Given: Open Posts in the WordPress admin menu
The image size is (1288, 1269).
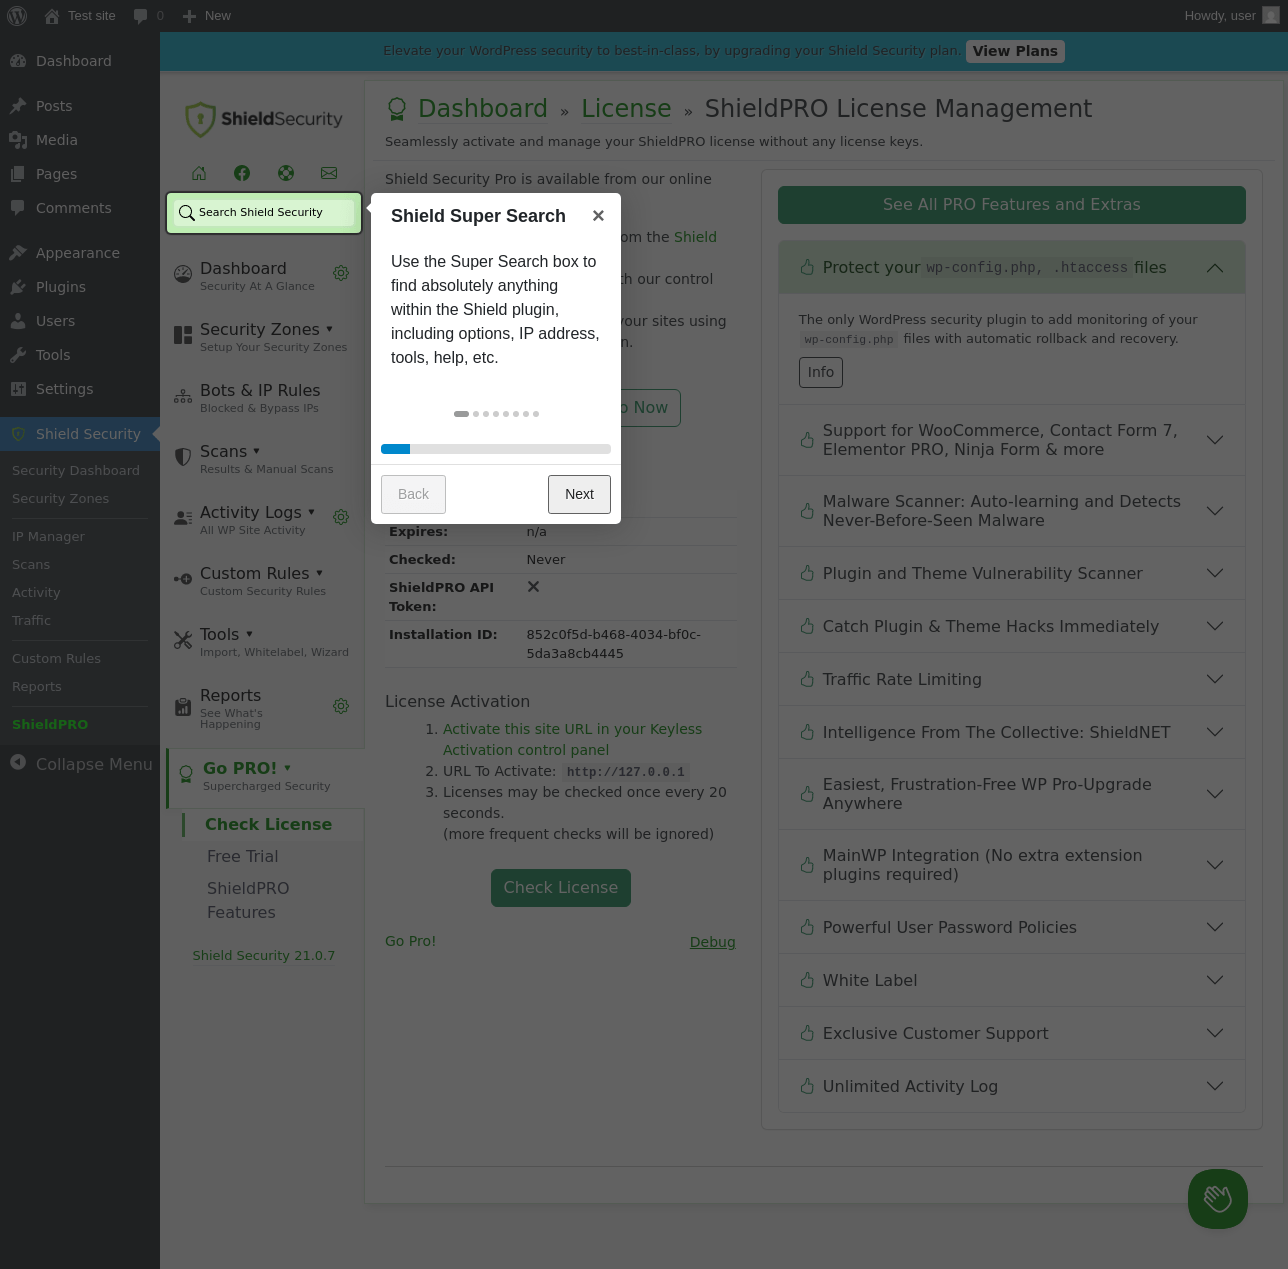Looking at the screenshot, I should [x=80, y=106].
